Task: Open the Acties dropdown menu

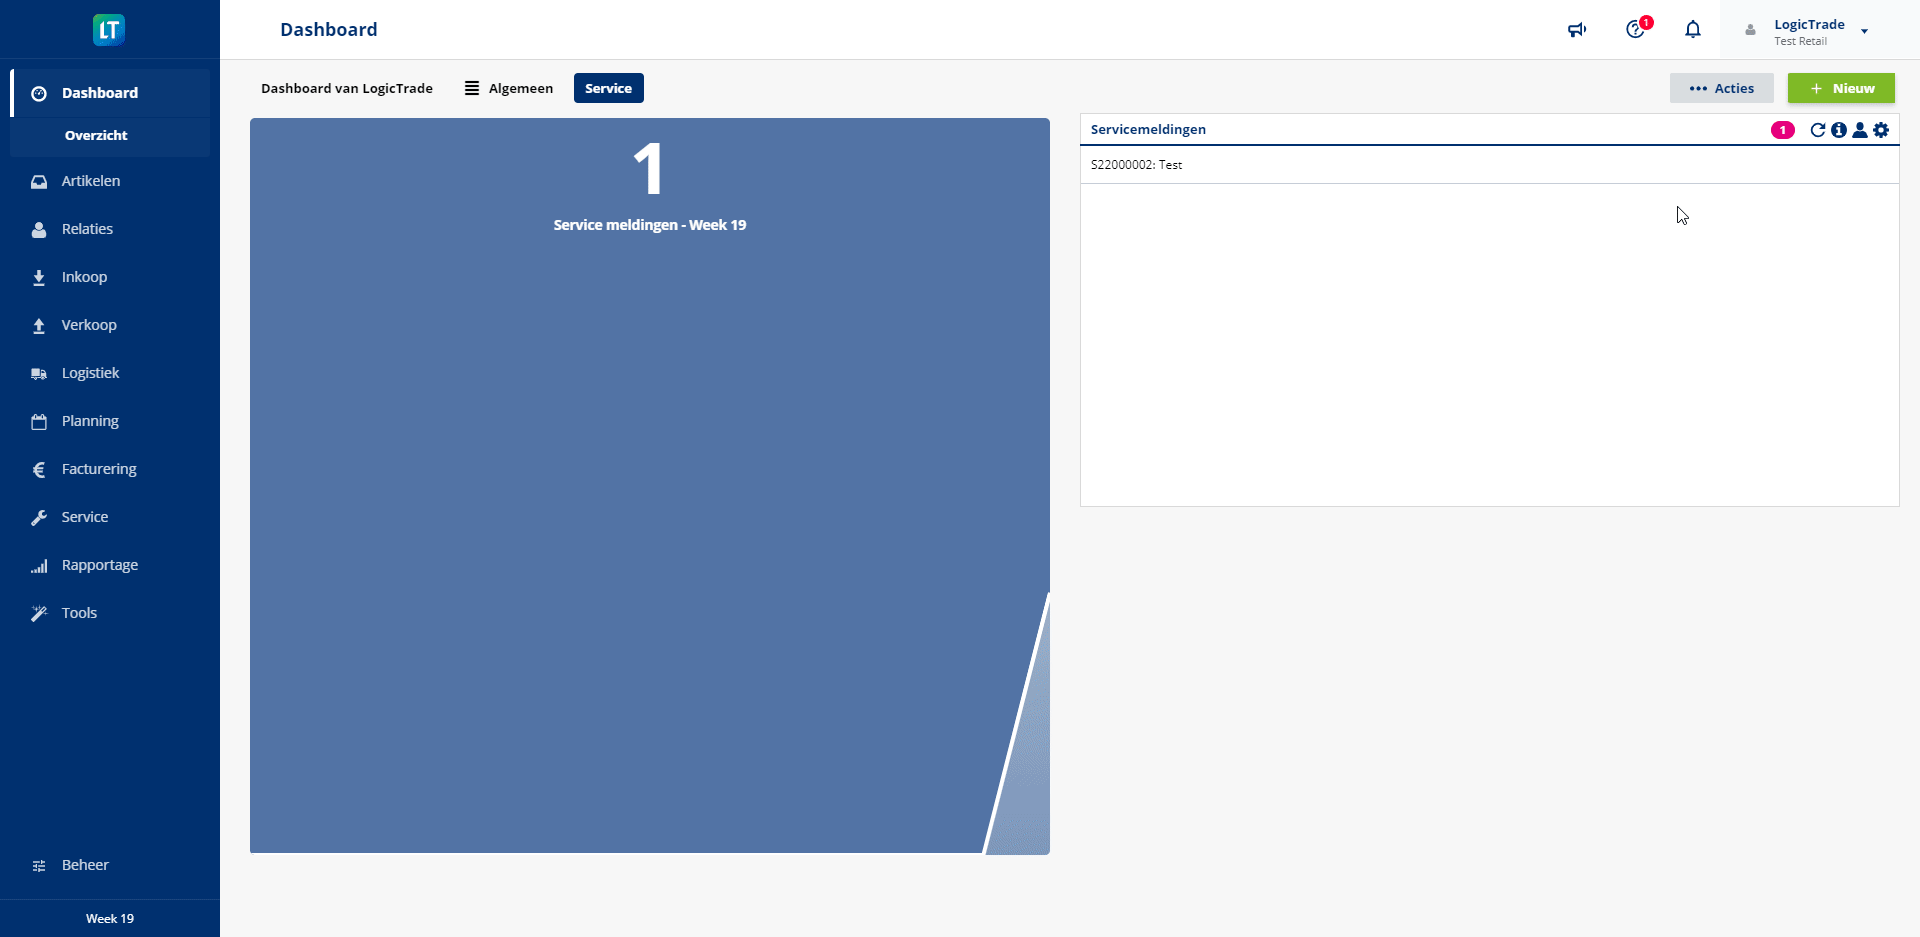Action: [1721, 88]
